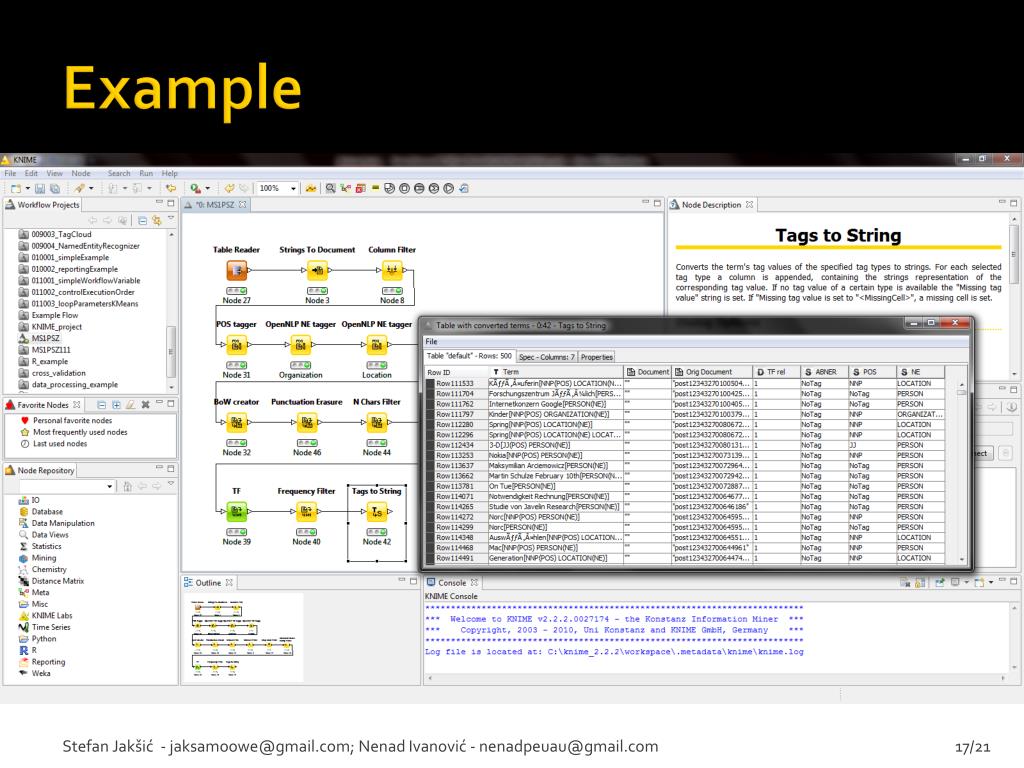Select the Punctuation Erasure node icon
The height and width of the screenshot is (768, 1024).
[307, 422]
